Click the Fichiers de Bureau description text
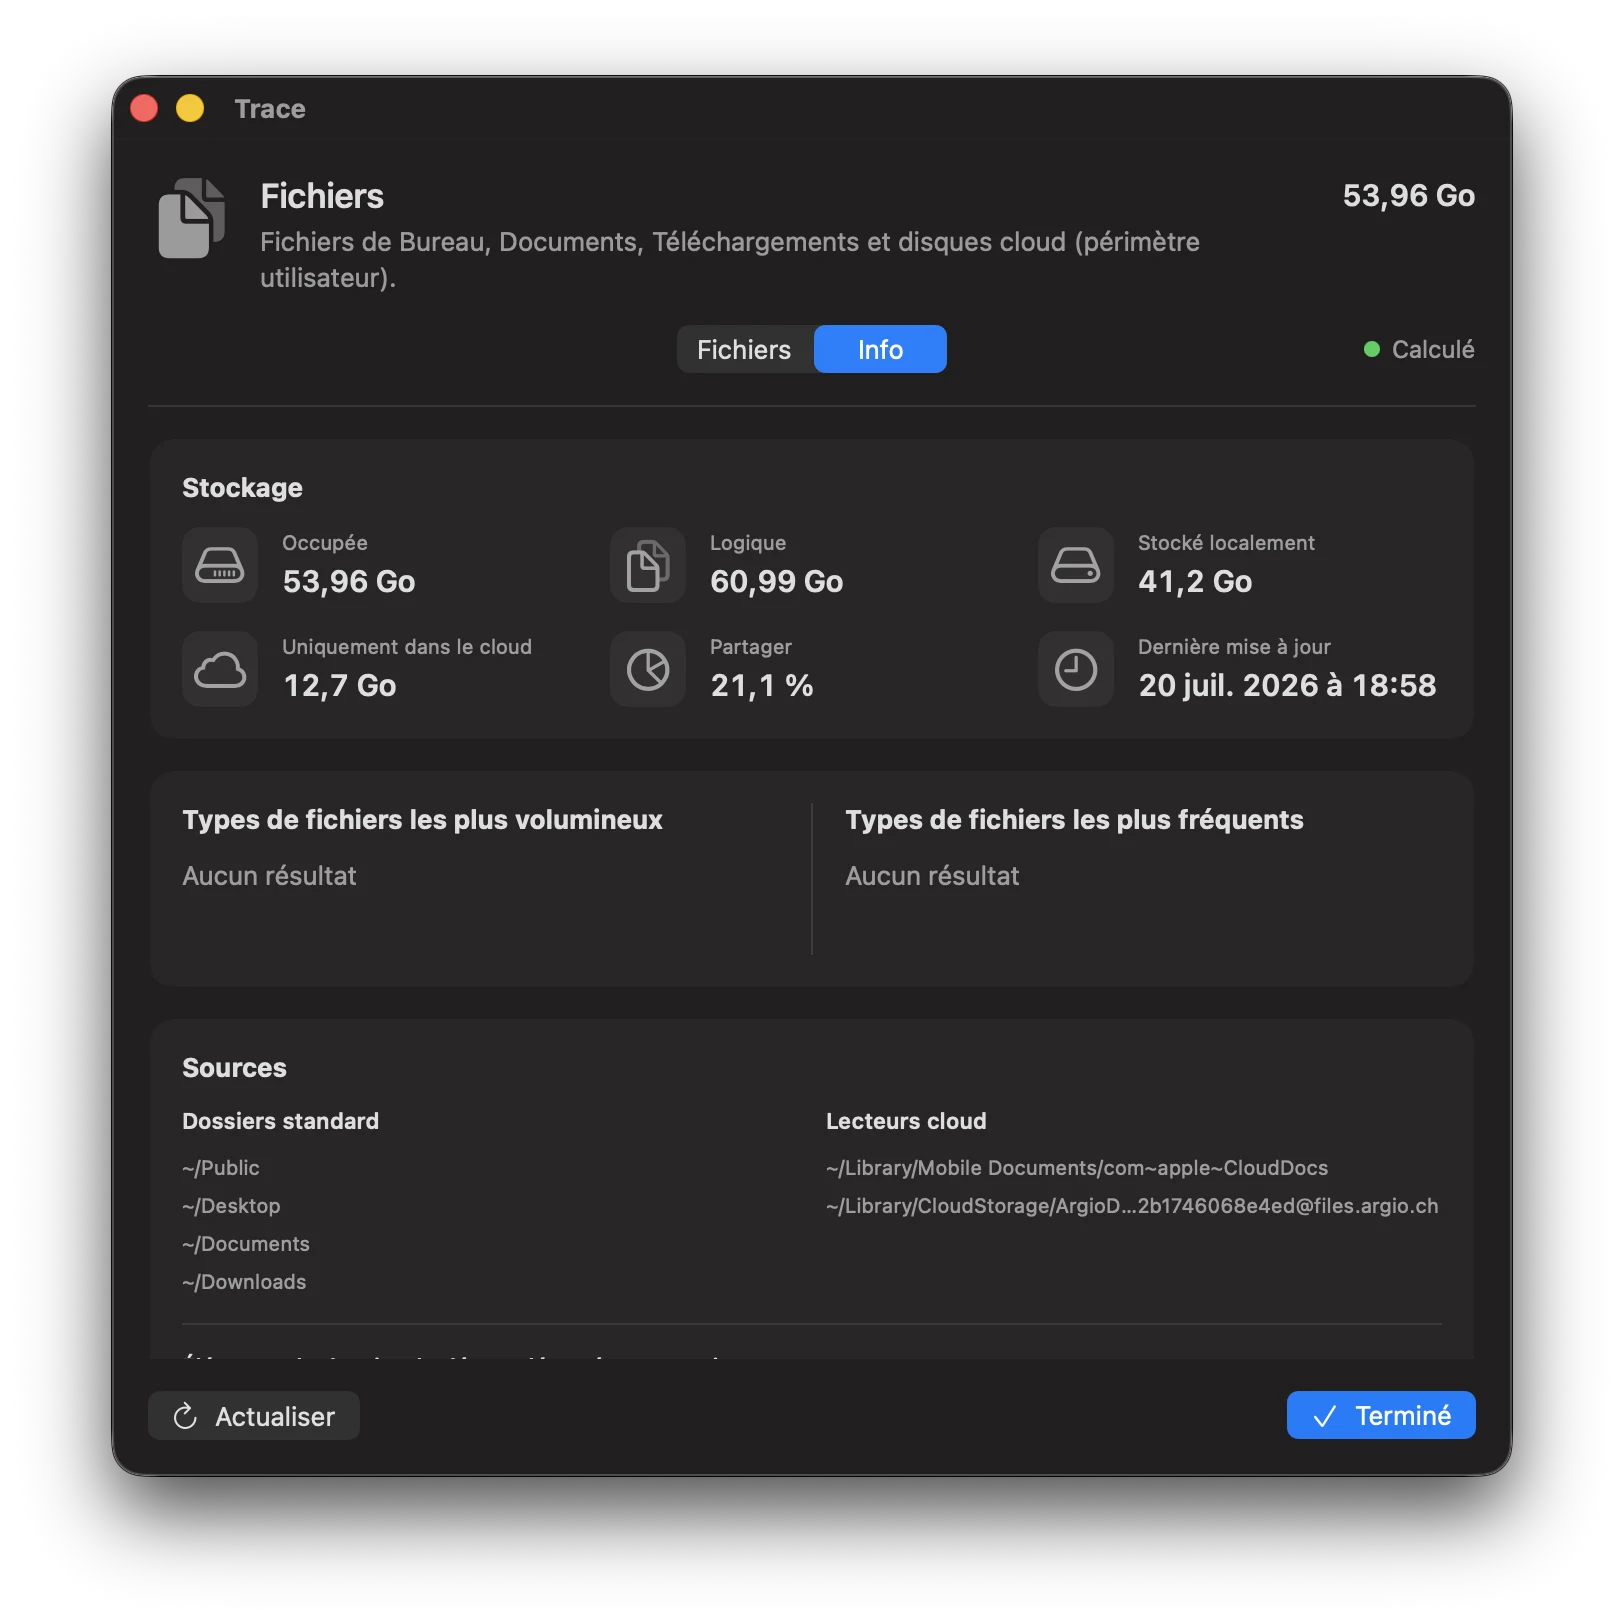 click(x=730, y=260)
